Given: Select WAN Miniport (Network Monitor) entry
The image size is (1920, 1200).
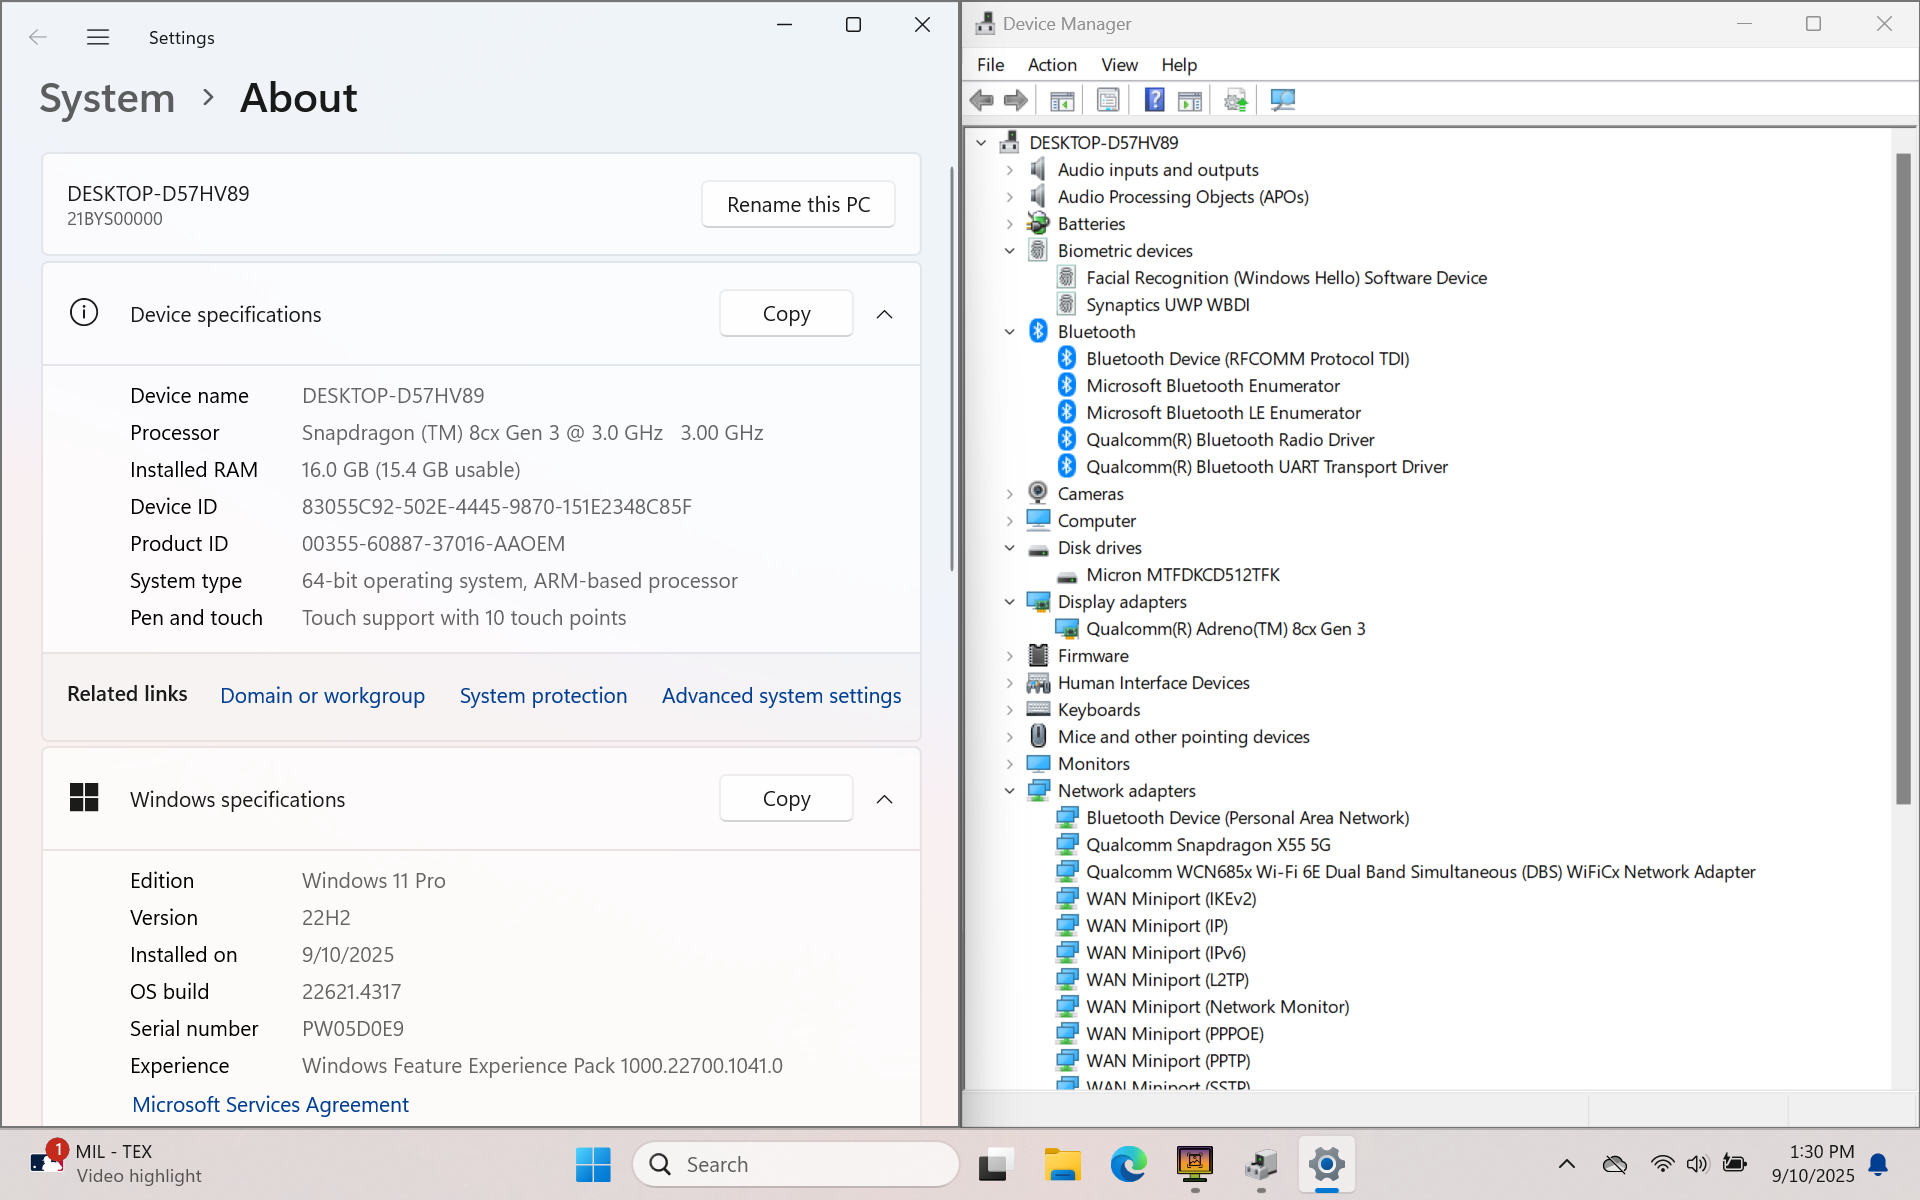Looking at the screenshot, I should 1217,1007.
